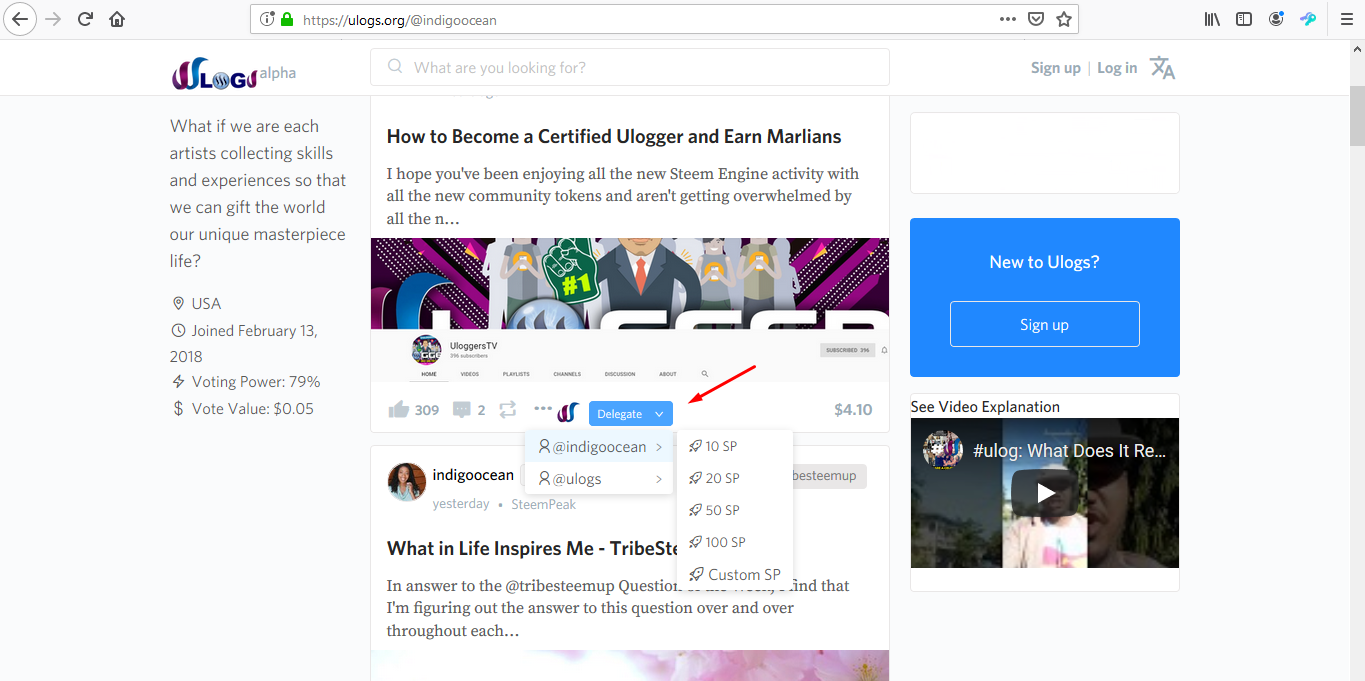Click the green padlock site security icon
1365x681 pixels.
[x=288, y=19]
